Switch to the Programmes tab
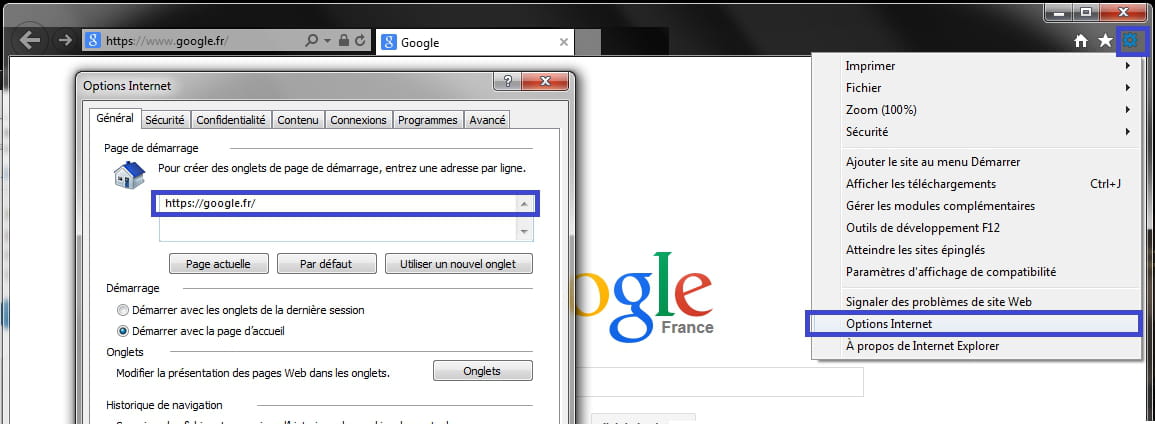 tap(428, 120)
